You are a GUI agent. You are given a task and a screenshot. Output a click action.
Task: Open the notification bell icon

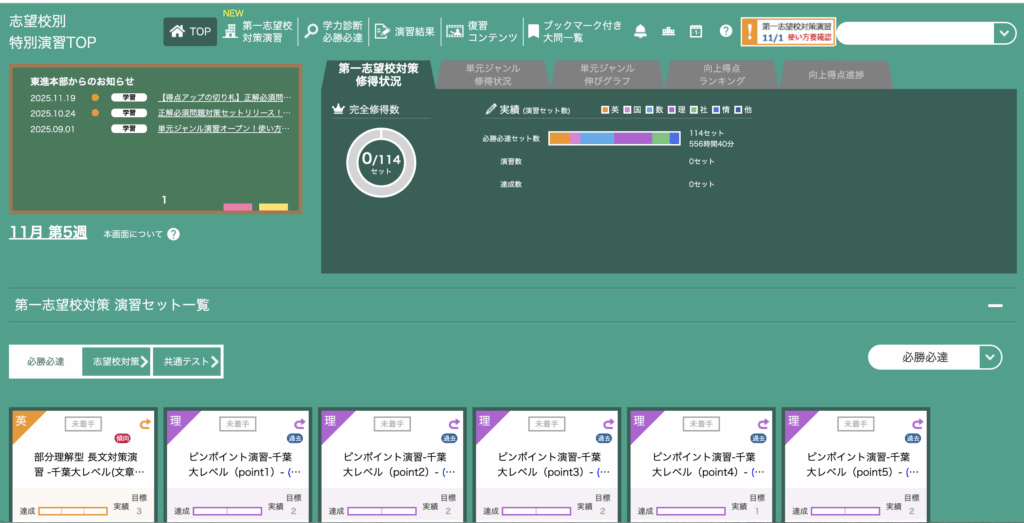(640, 31)
